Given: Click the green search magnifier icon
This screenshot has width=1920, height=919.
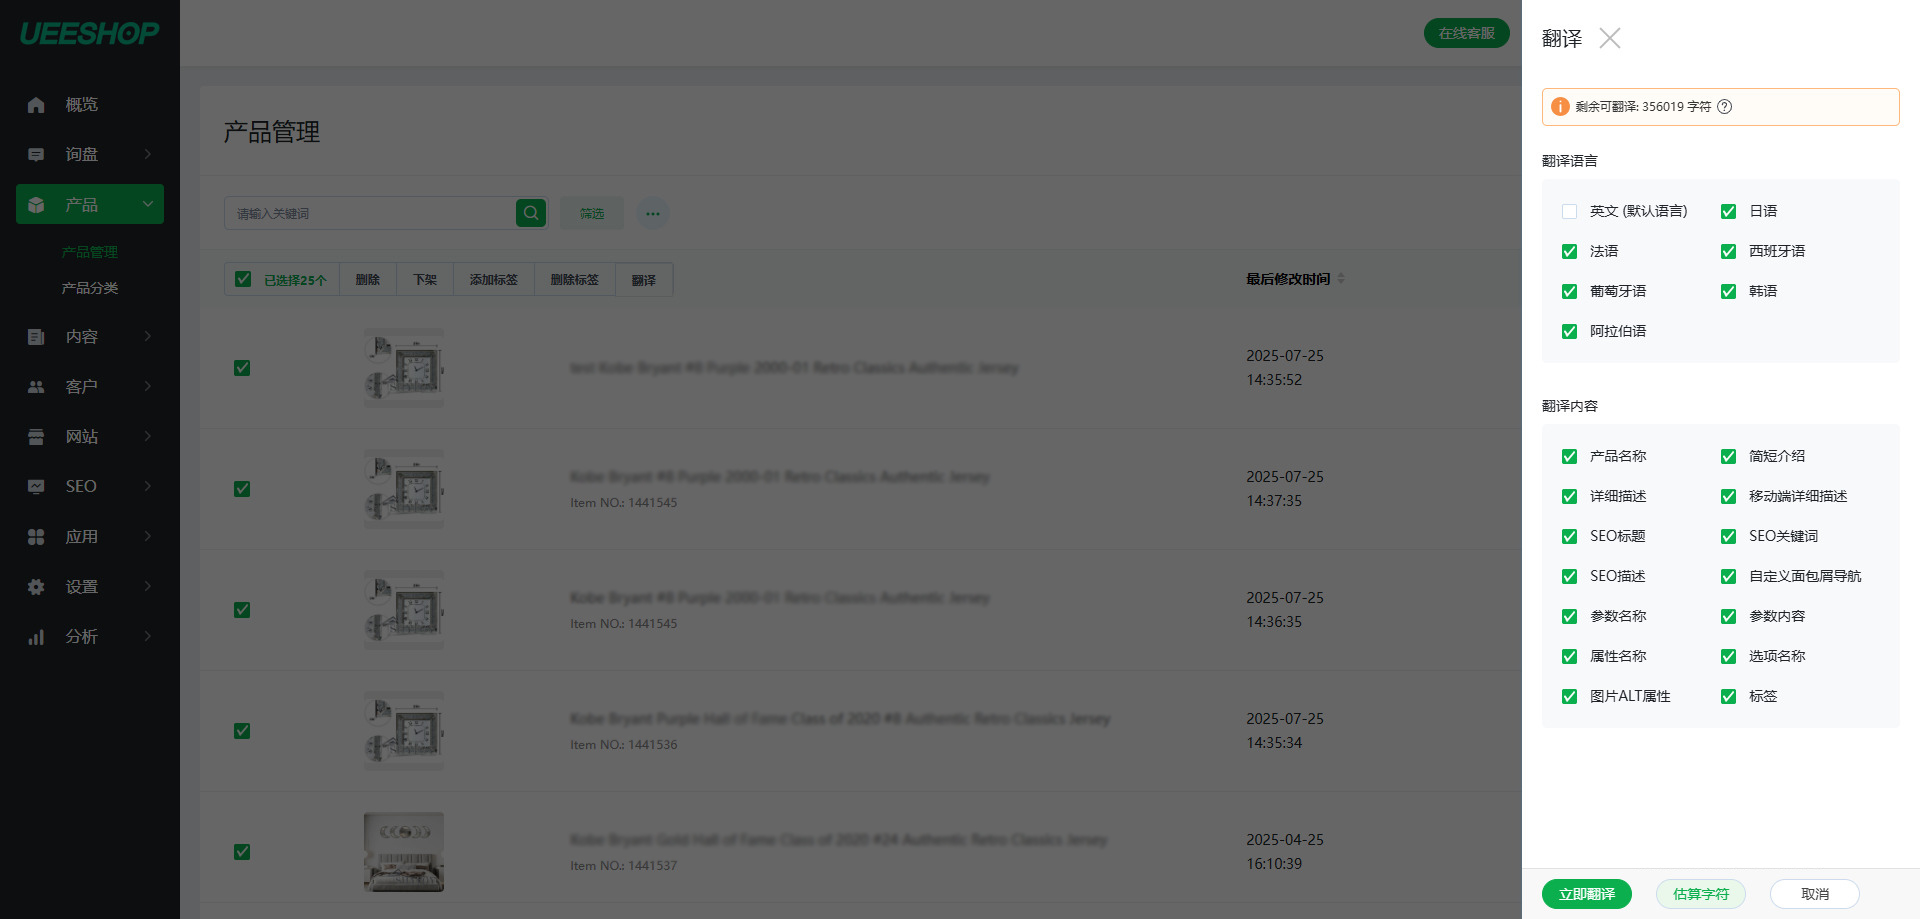Looking at the screenshot, I should [531, 213].
